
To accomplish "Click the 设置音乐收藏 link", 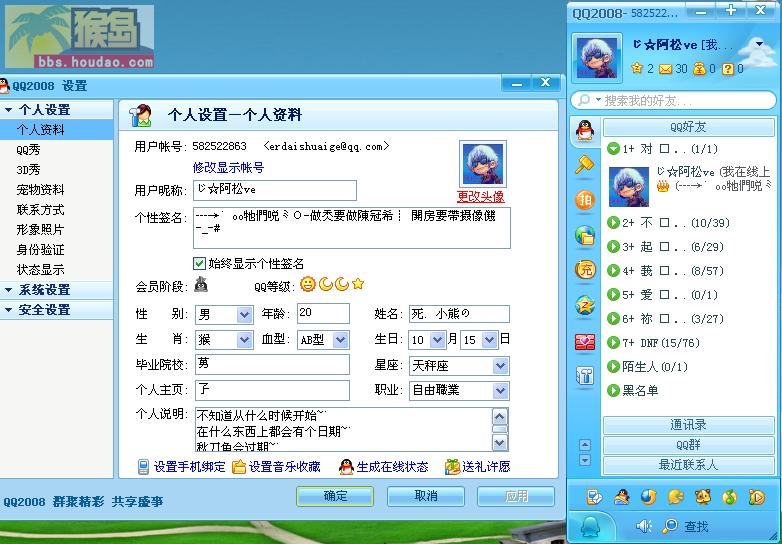I will (x=284, y=467).
